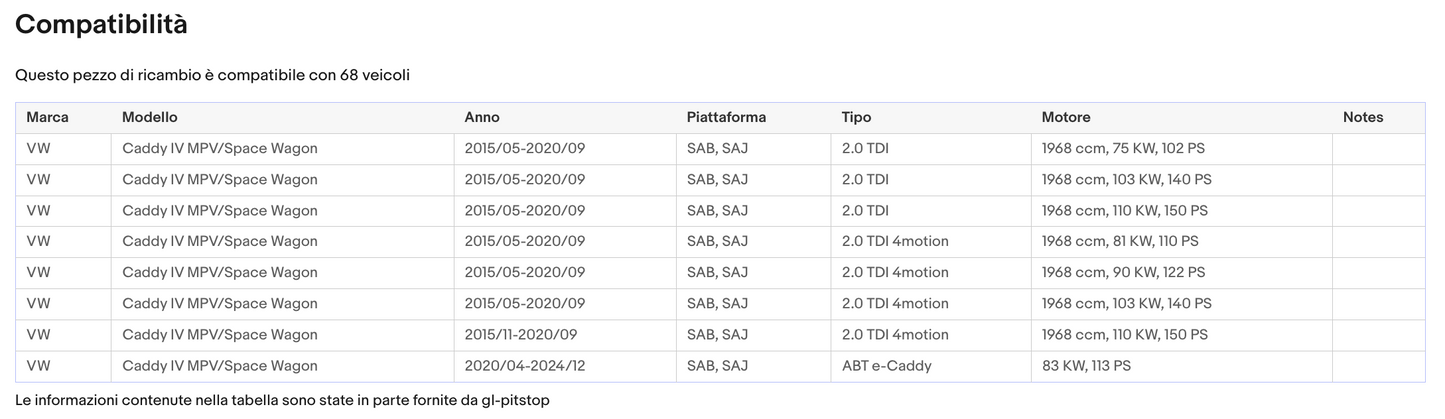This screenshot has width=1445, height=419.
Task: Click the Marca column header
Action: click(x=47, y=118)
